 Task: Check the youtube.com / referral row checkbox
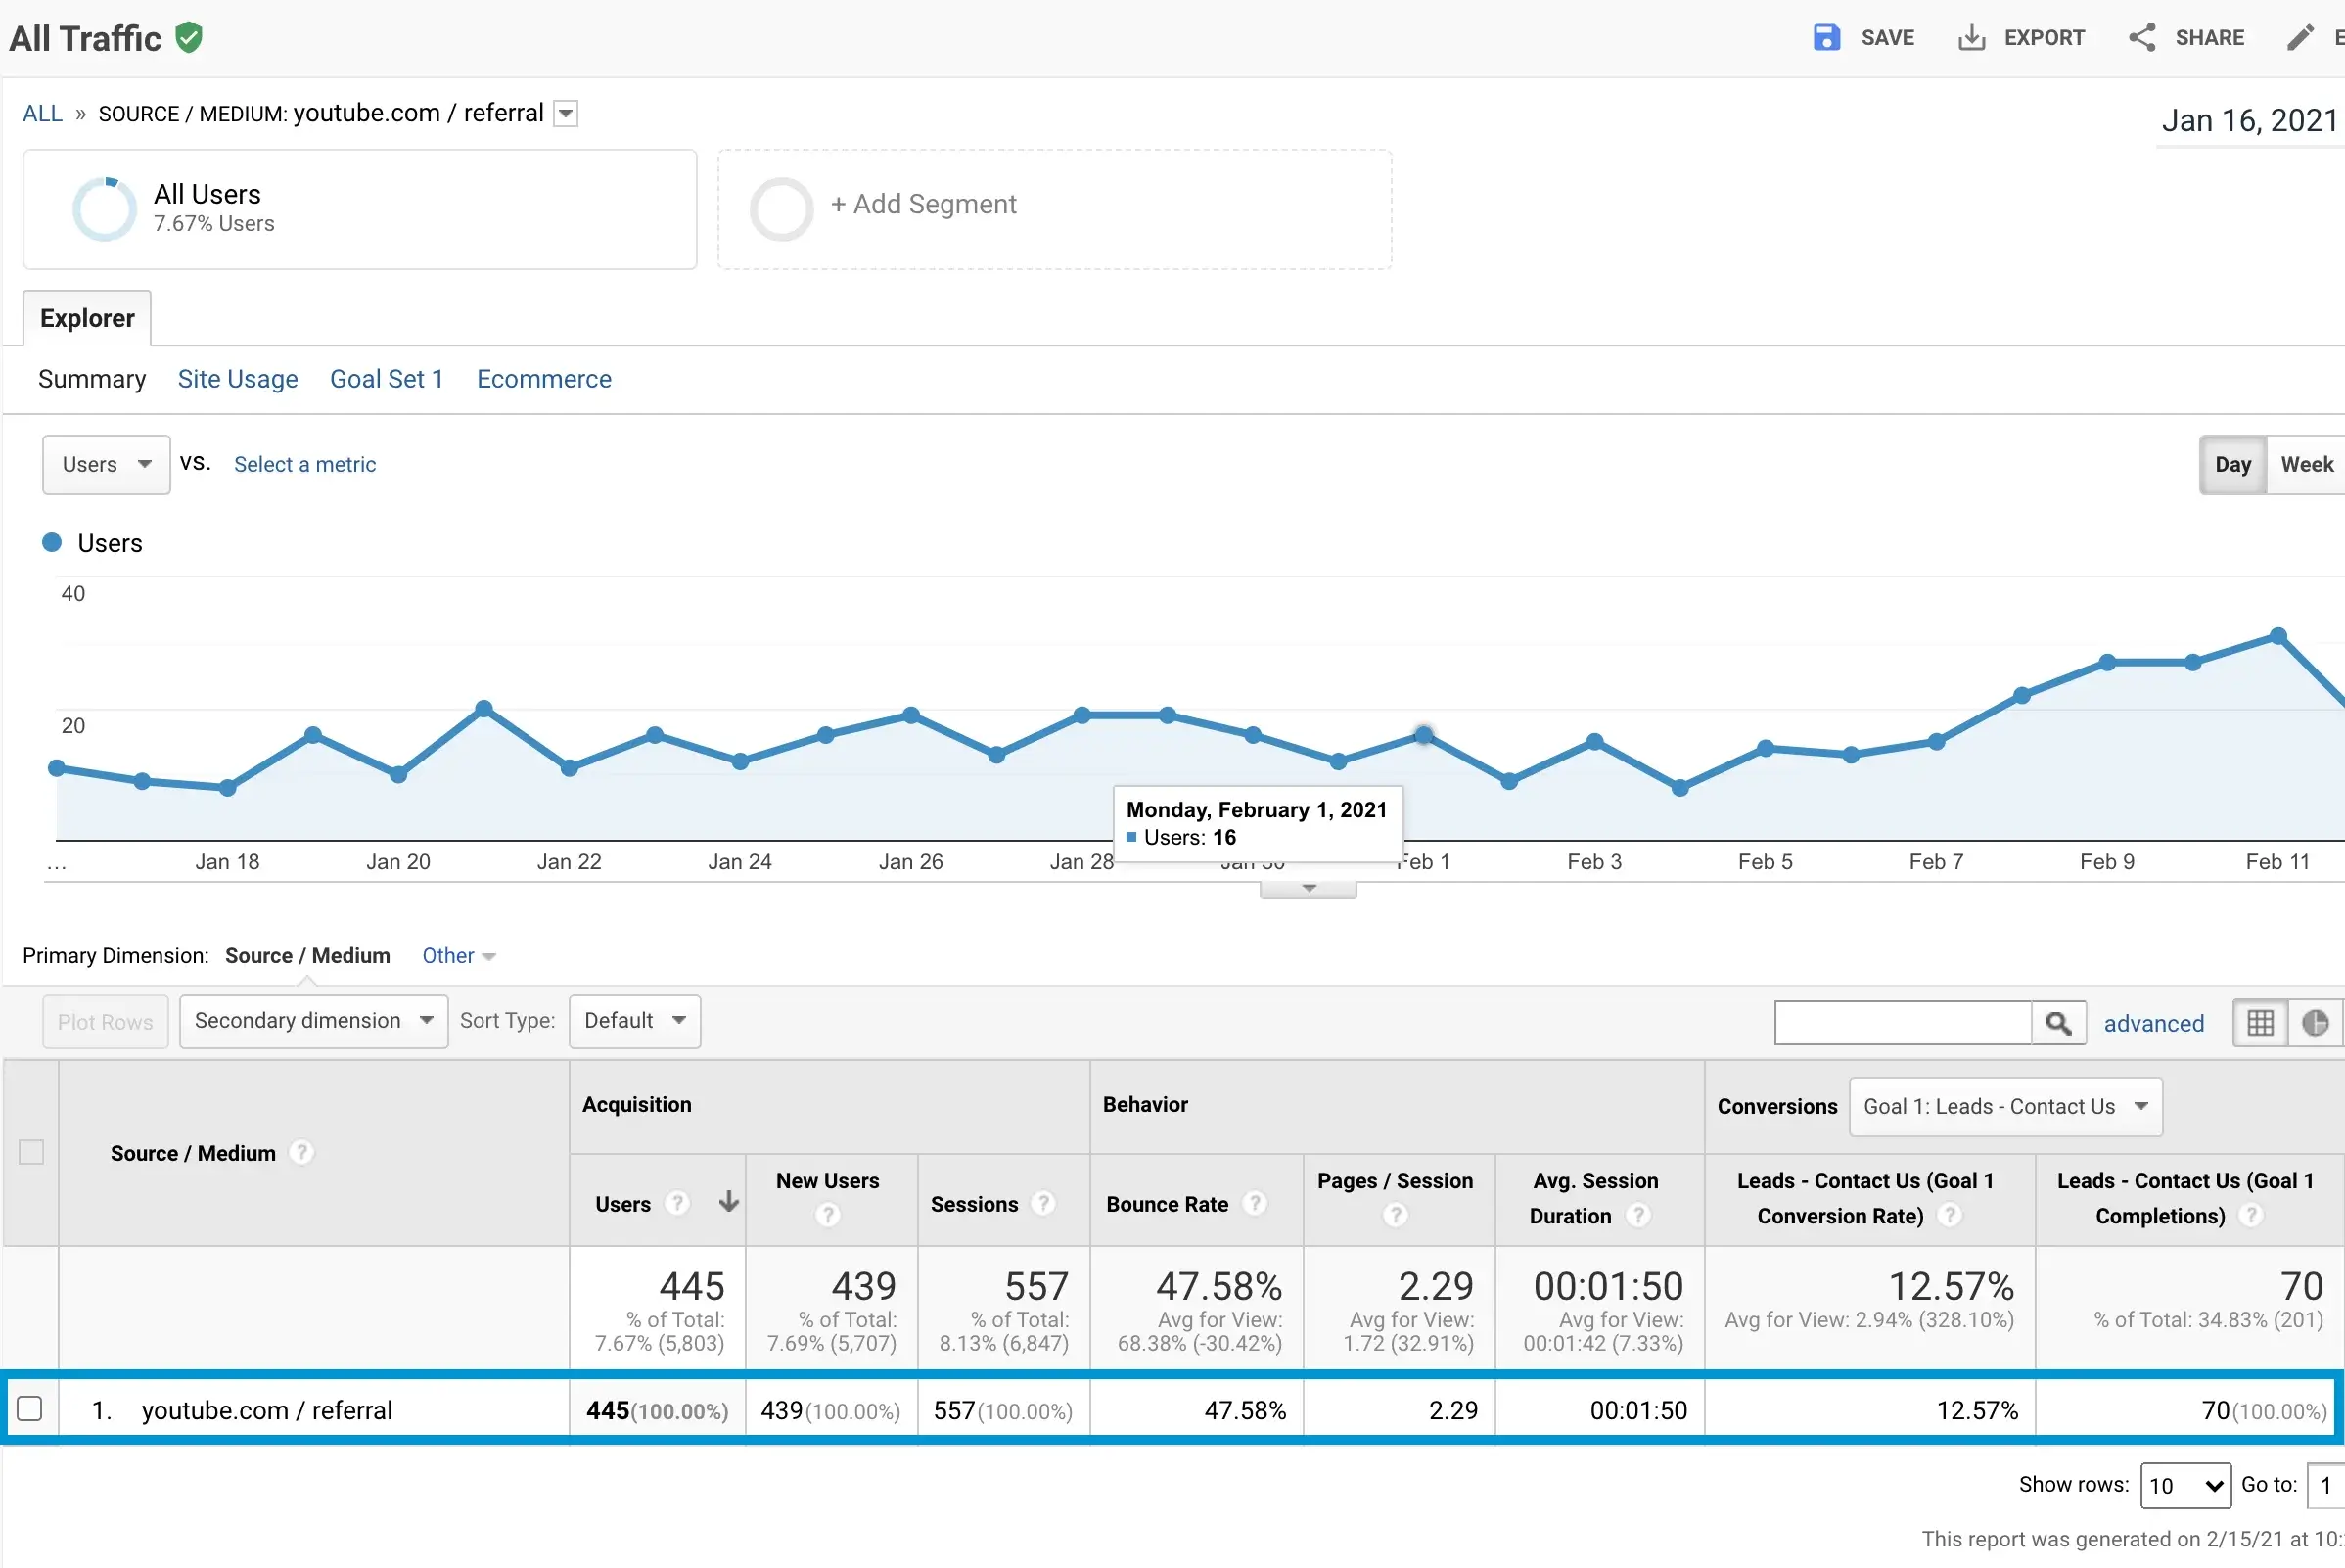(30, 1409)
